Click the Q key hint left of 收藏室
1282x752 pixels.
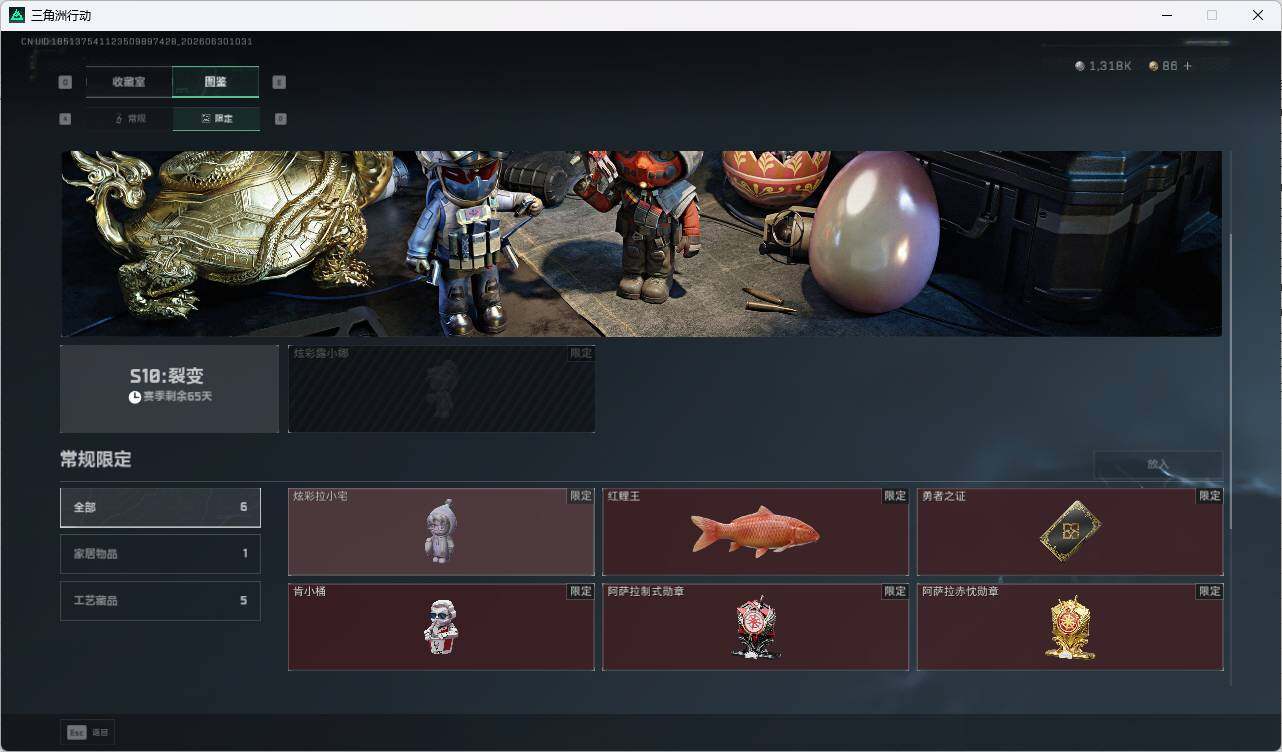coord(65,83)
